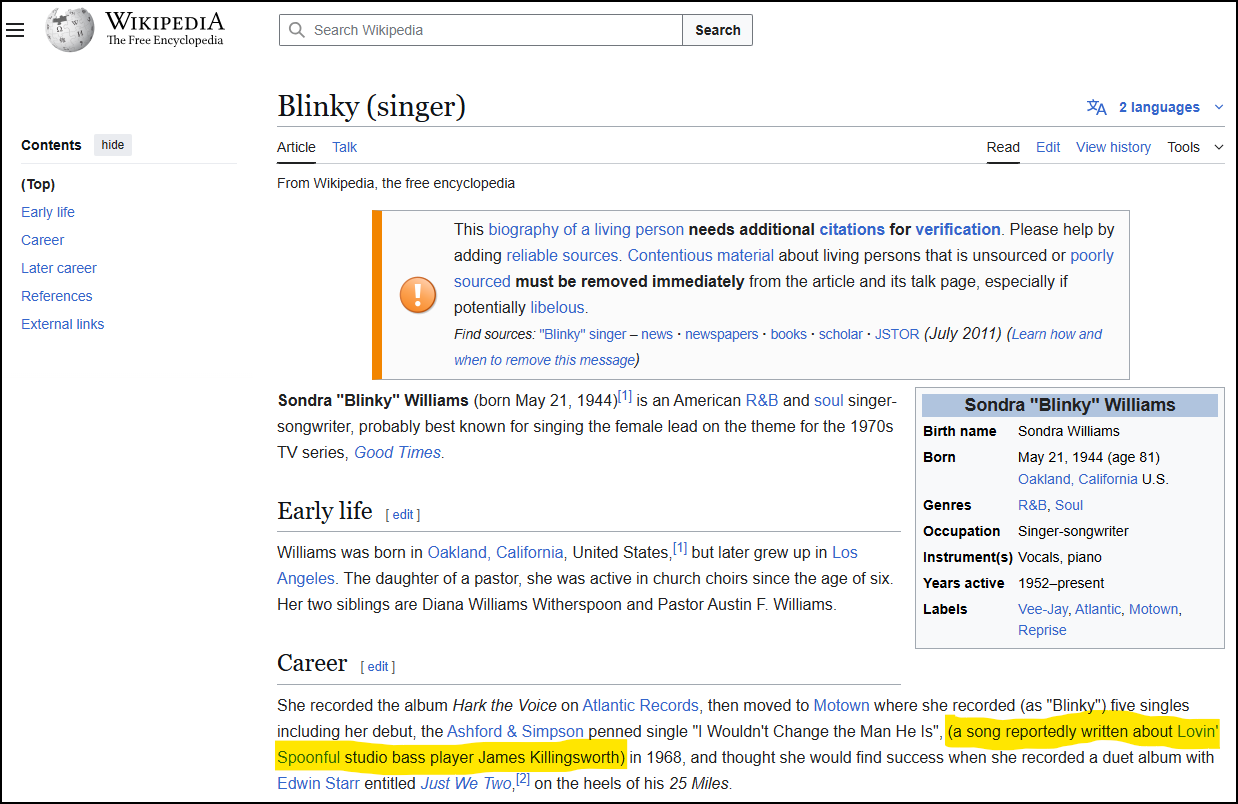This screenshot has width=1238, height=804.
Task: Open the View history tab
Action: coord(1113,147)
